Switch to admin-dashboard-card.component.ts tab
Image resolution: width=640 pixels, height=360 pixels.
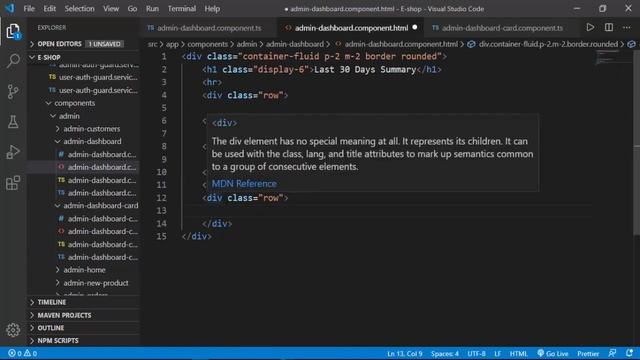502,28
